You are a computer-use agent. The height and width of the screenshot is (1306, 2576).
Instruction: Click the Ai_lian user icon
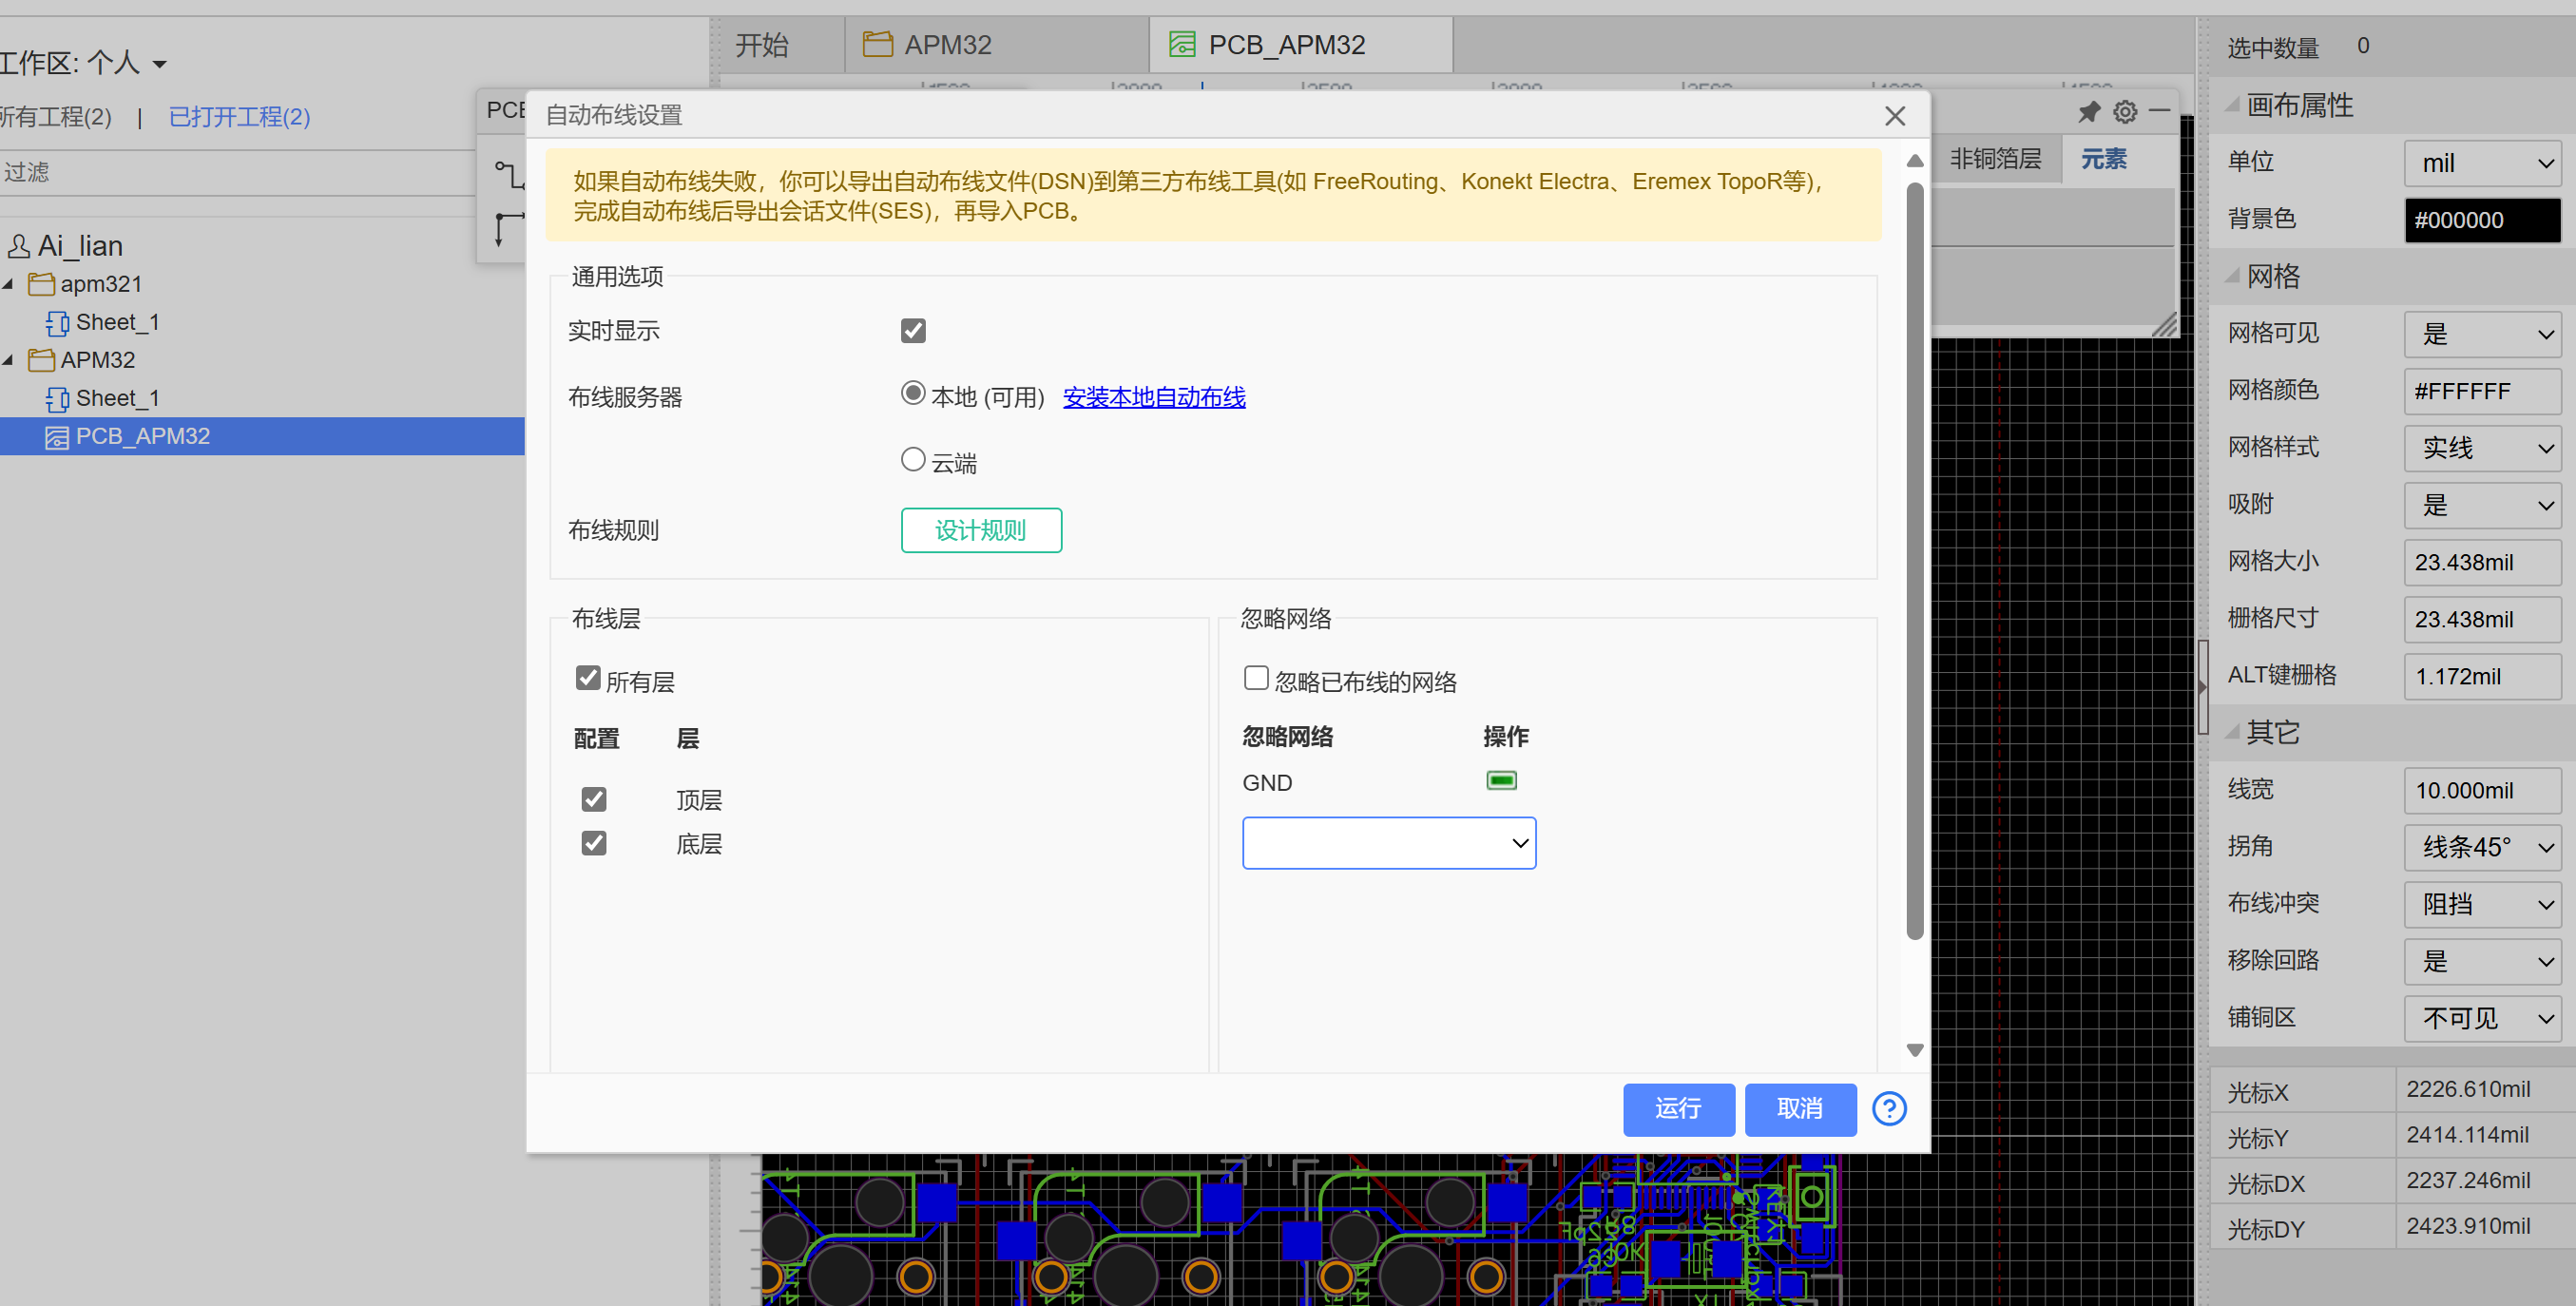click(18, 246)
